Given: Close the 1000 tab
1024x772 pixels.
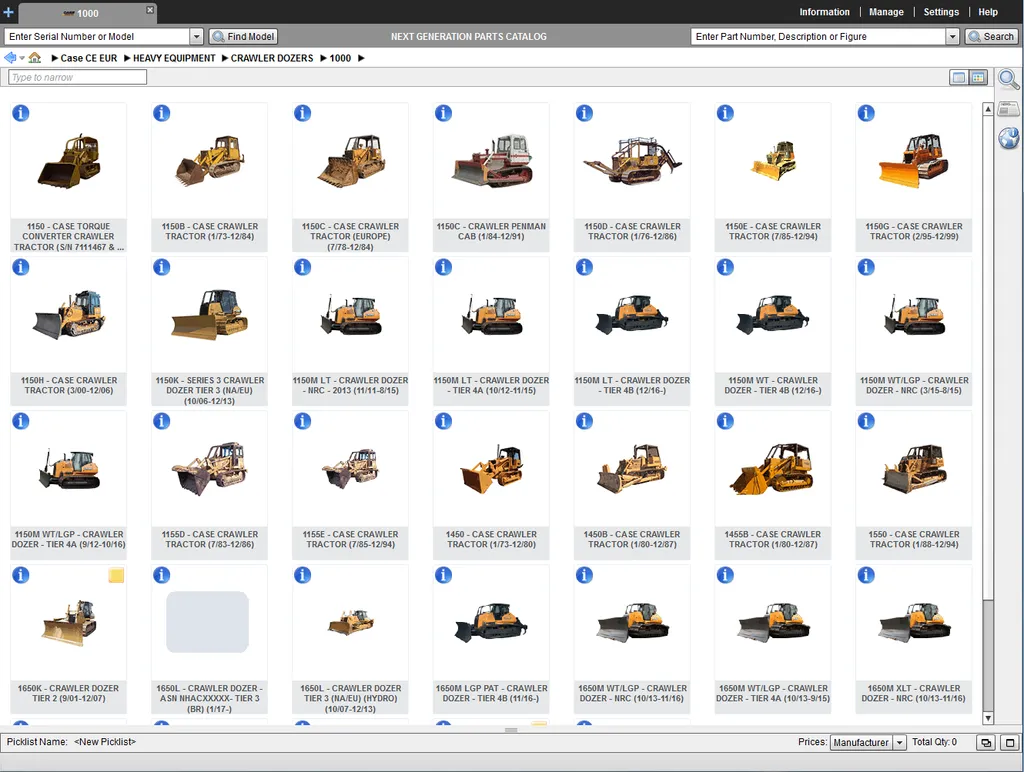Looking at the screenshot, I should 150,10.
